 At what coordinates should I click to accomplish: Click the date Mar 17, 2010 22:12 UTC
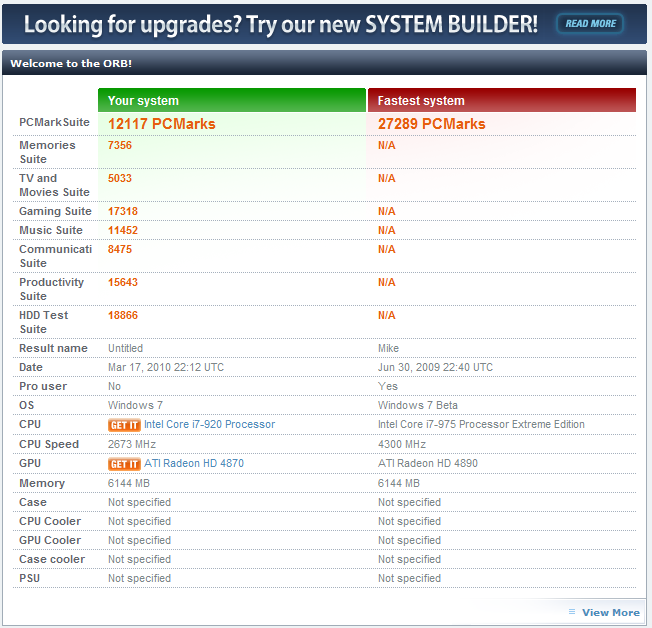[x=166, y=367]
